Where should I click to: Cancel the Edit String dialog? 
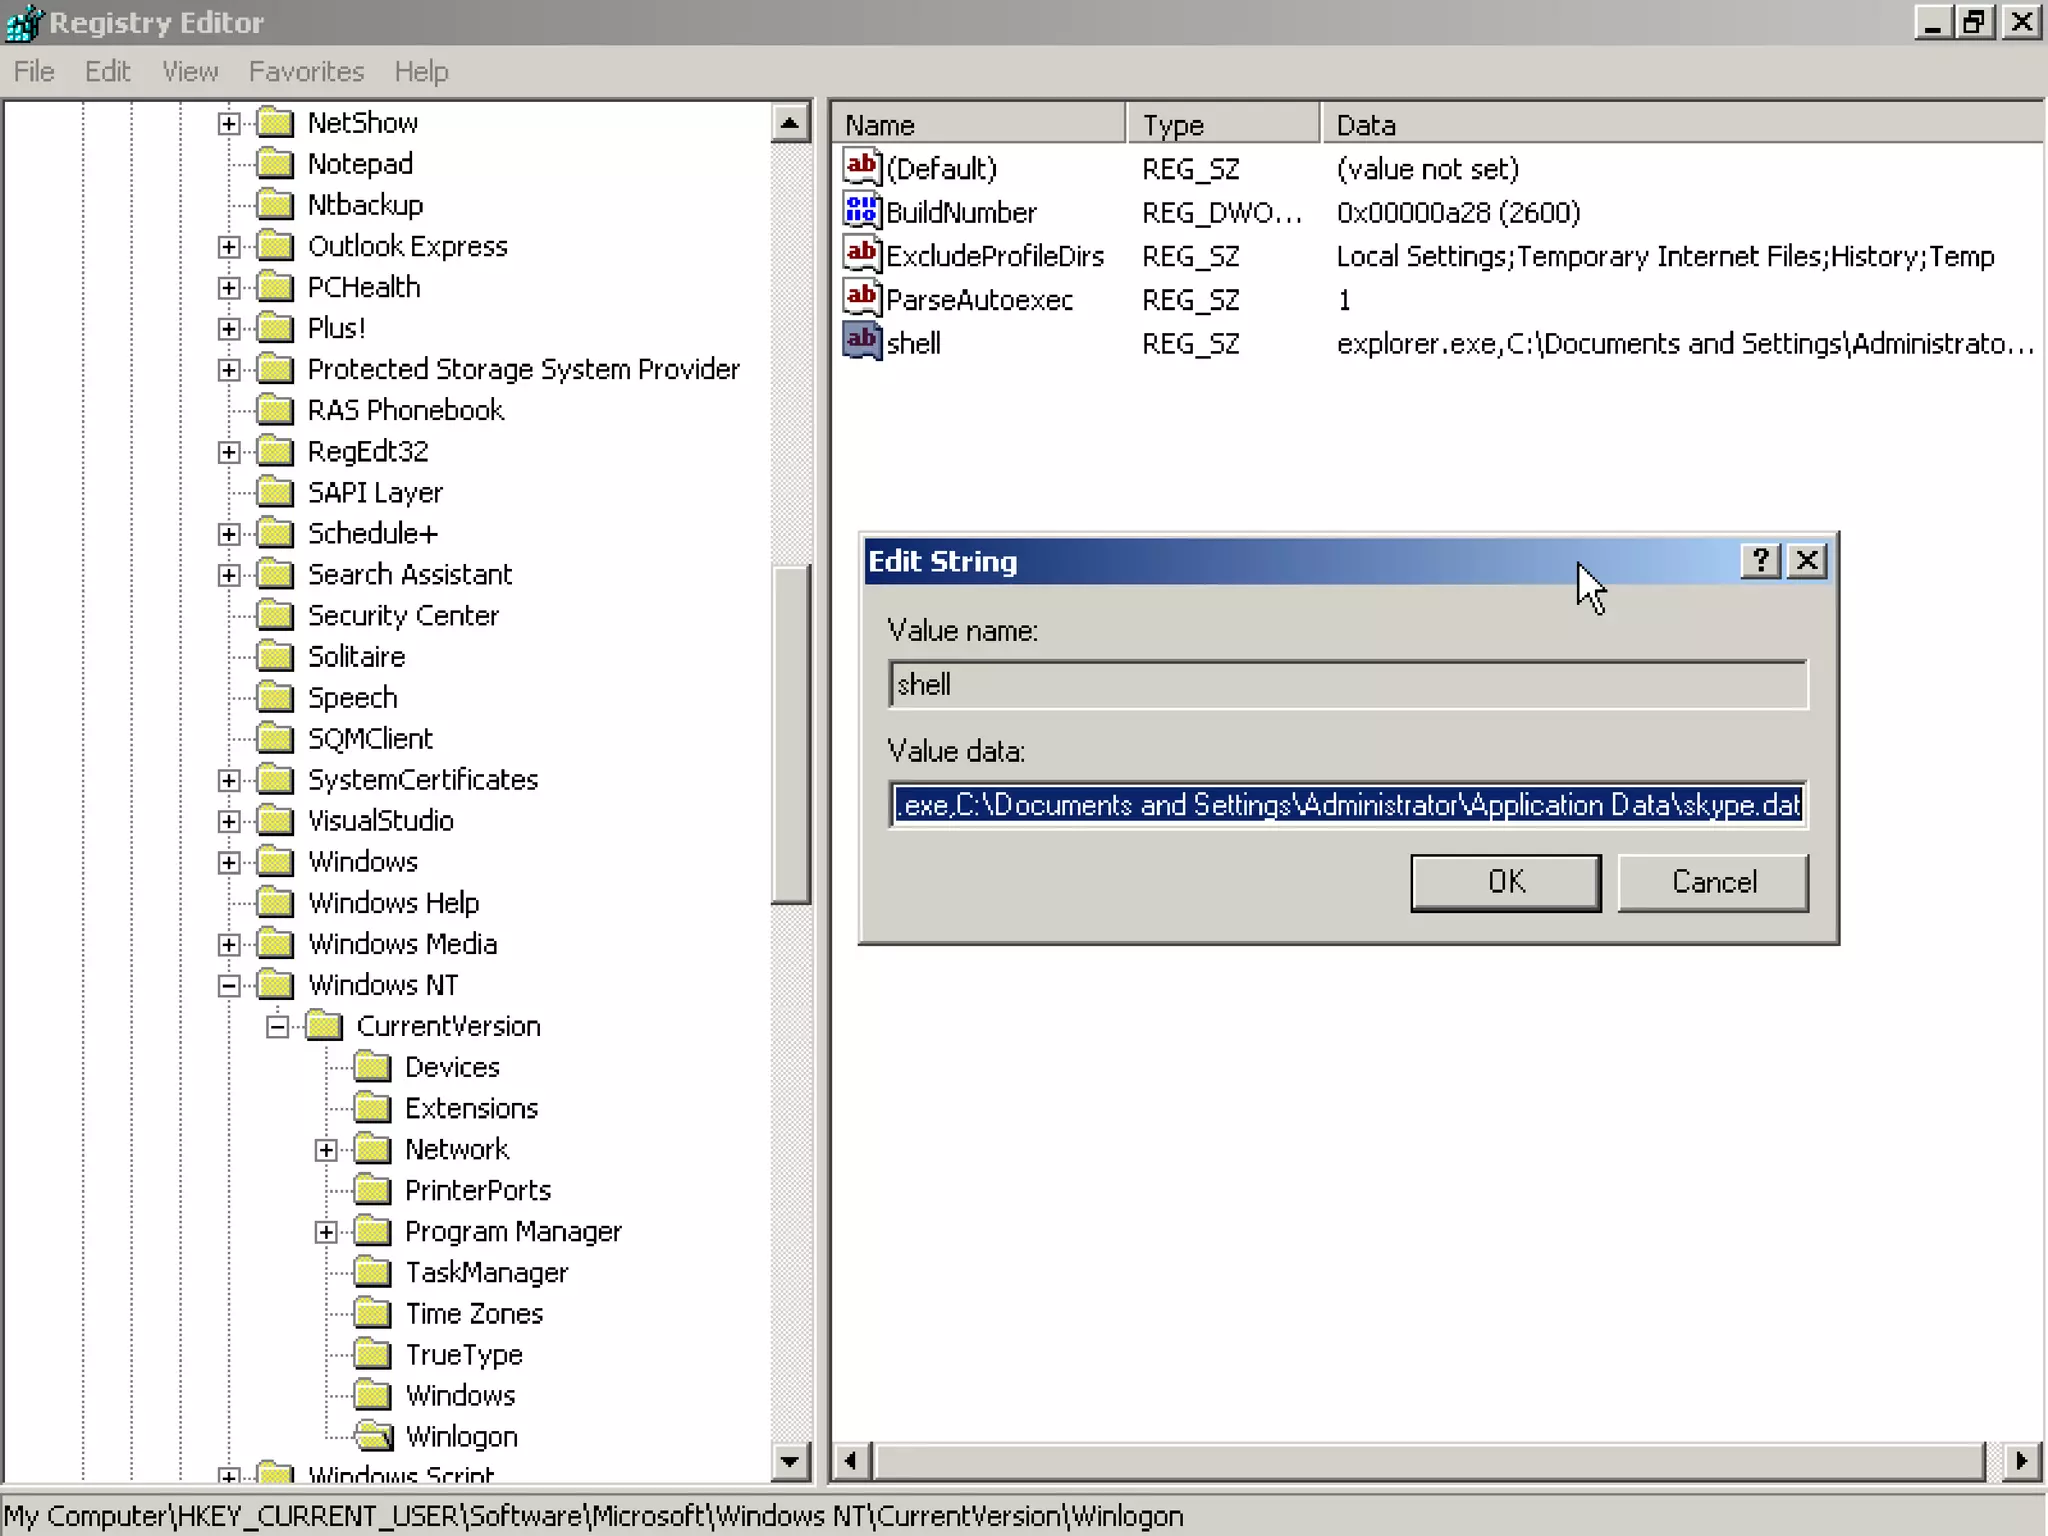coord(1712,882)
